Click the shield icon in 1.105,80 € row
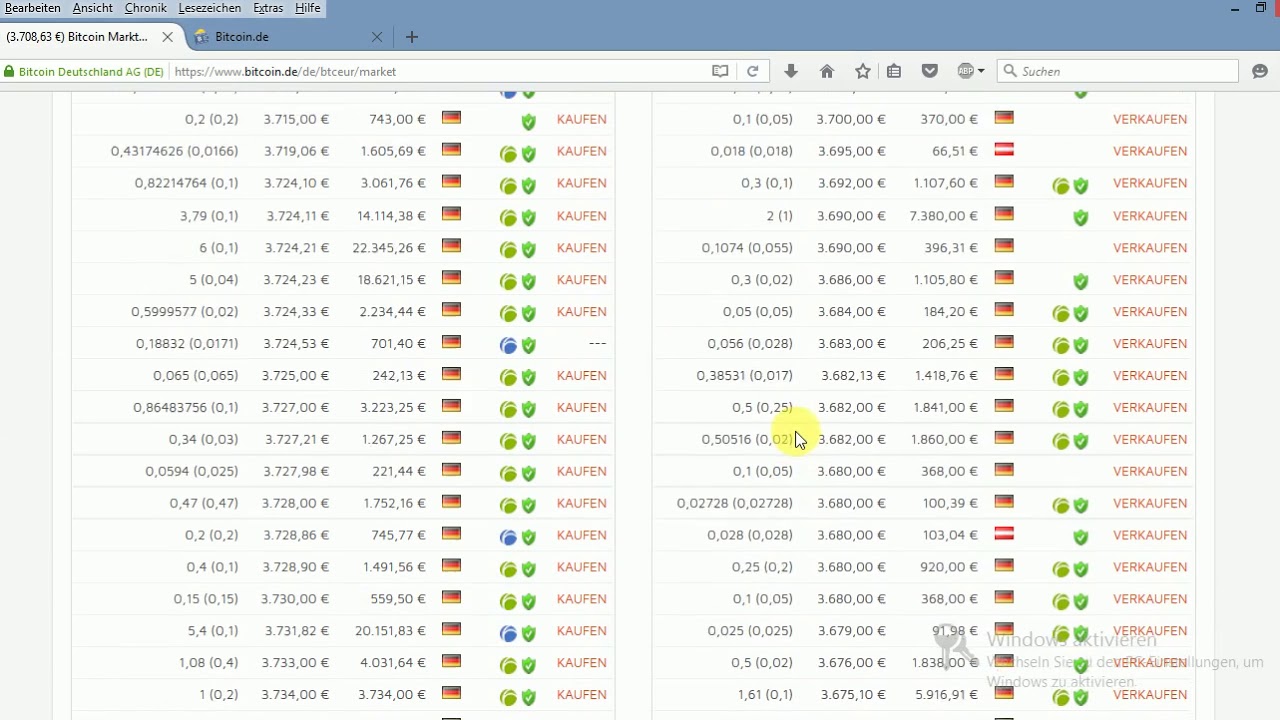This screenshot has height=720, width=1280. point(1080,282)
